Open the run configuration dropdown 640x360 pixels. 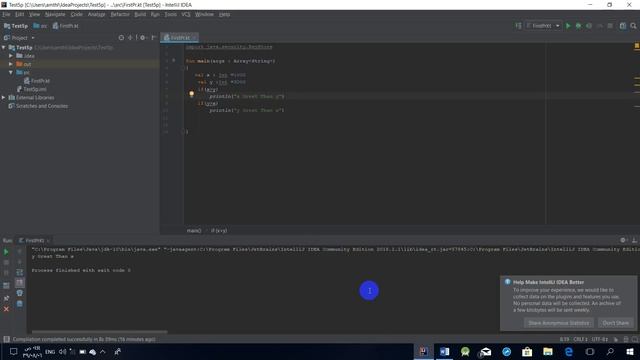[x=543, y=26]
